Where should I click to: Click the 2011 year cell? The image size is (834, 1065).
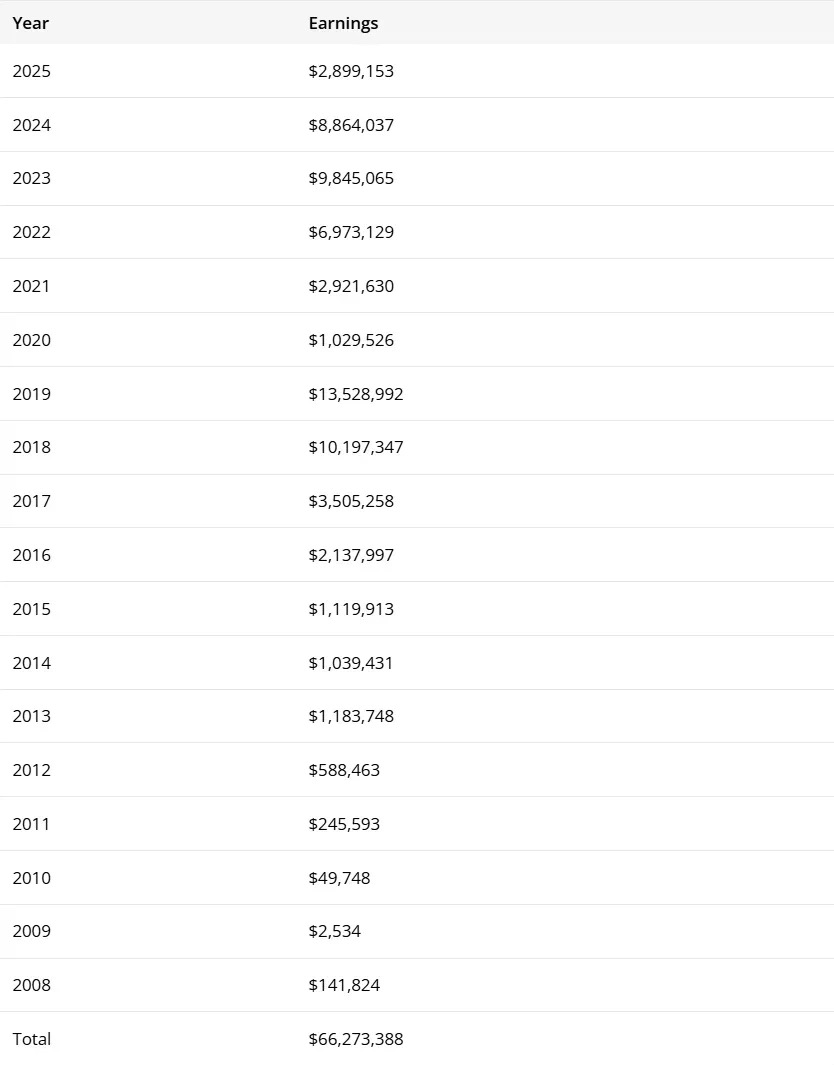31,824
